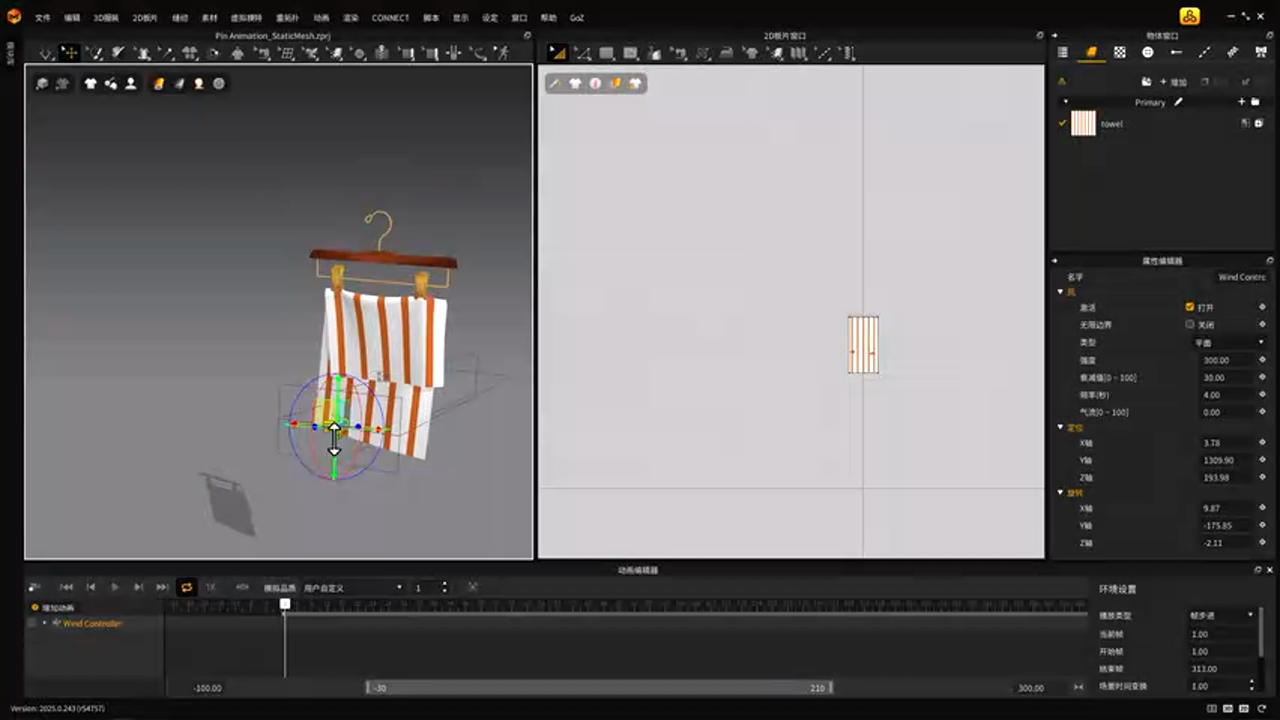Click the edit pattern arrow tool in 2D toolbar
Image resolution: width=1280 pixels, height=720 pixels.
(x=557, y=53)
